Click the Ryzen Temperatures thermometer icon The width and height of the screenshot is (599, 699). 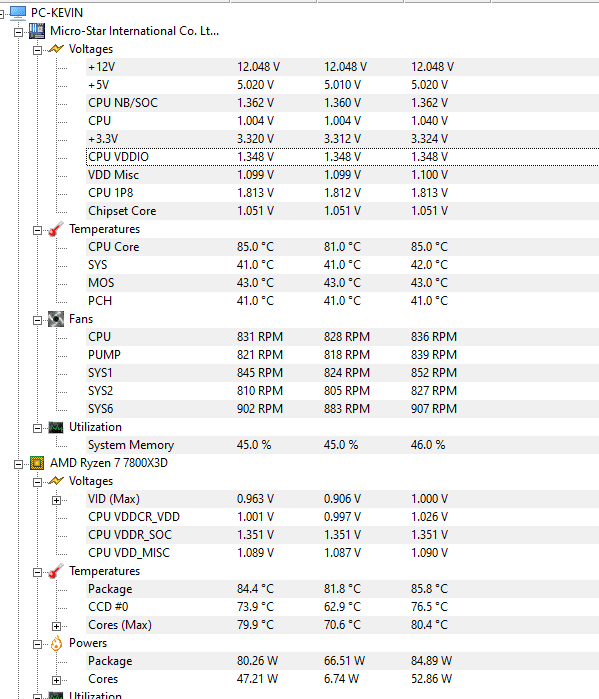point(56,571)
